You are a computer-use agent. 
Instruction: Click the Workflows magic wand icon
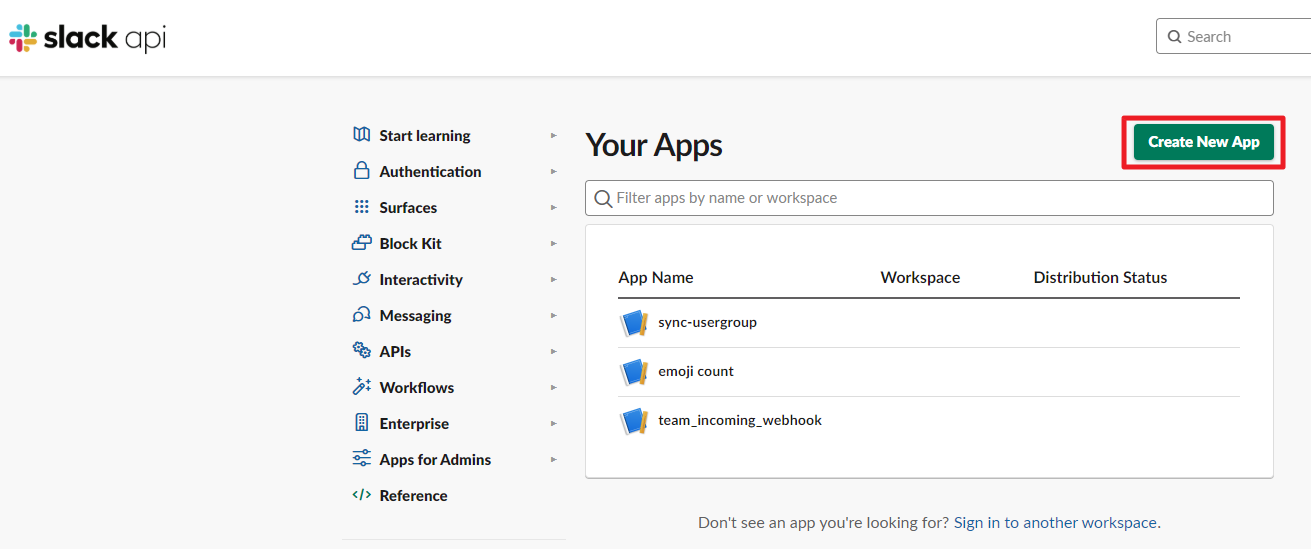[x=362, y=387]
